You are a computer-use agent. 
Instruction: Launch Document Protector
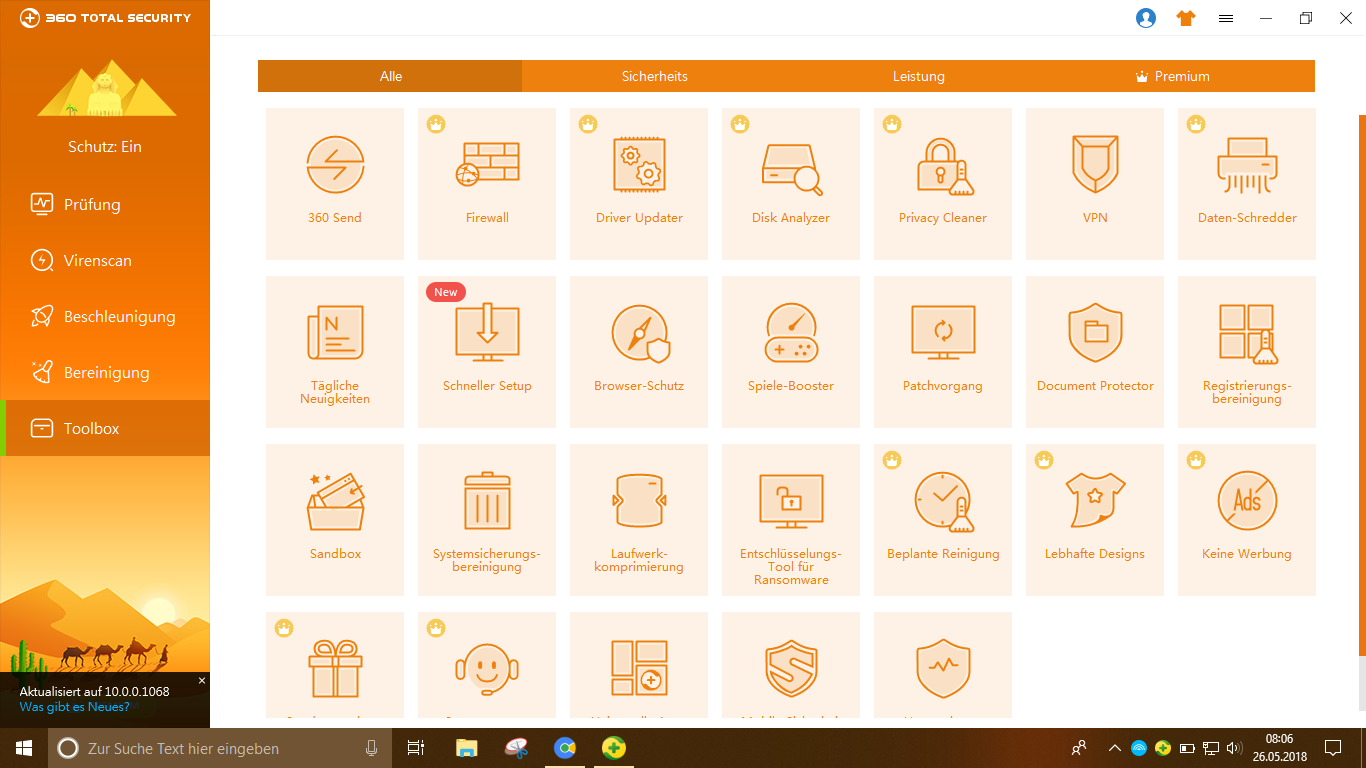coord(1095,352)
